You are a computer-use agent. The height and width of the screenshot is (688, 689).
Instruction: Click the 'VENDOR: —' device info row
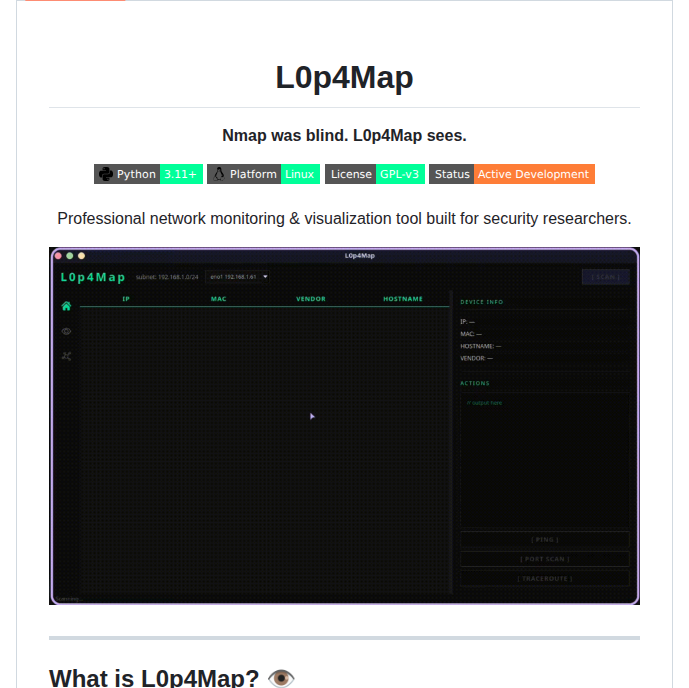pyautogui.click(x=477, y=358)
